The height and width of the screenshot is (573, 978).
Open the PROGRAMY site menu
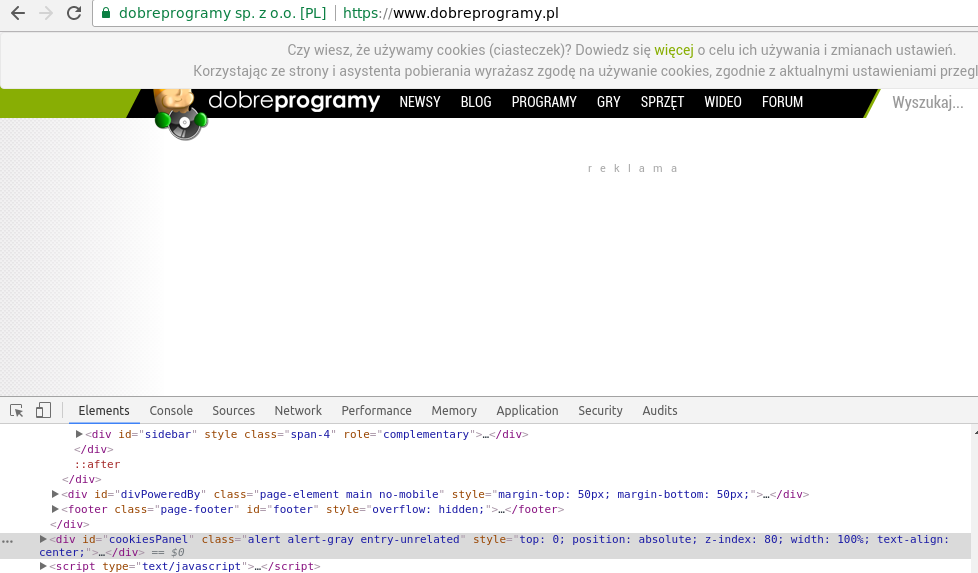(x=544, y=102)
